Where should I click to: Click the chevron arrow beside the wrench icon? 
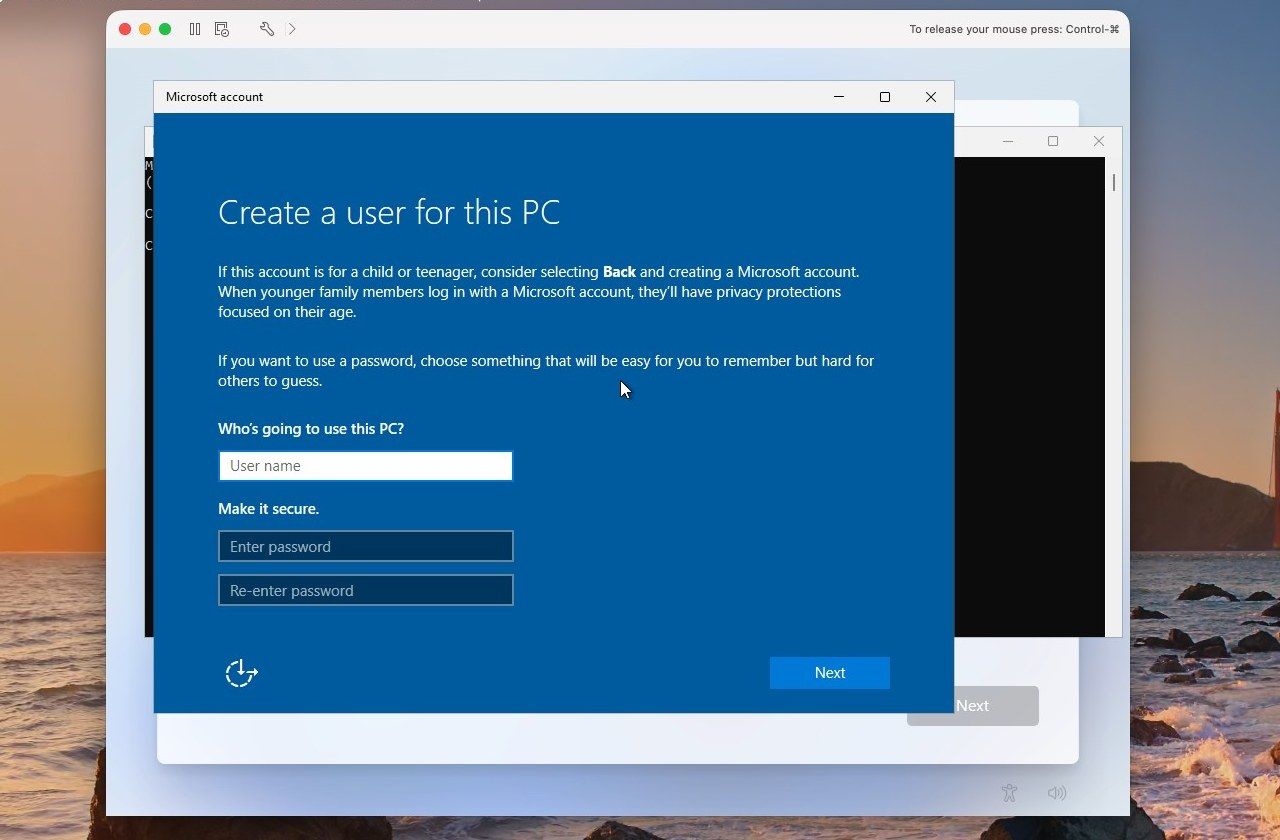292,29
